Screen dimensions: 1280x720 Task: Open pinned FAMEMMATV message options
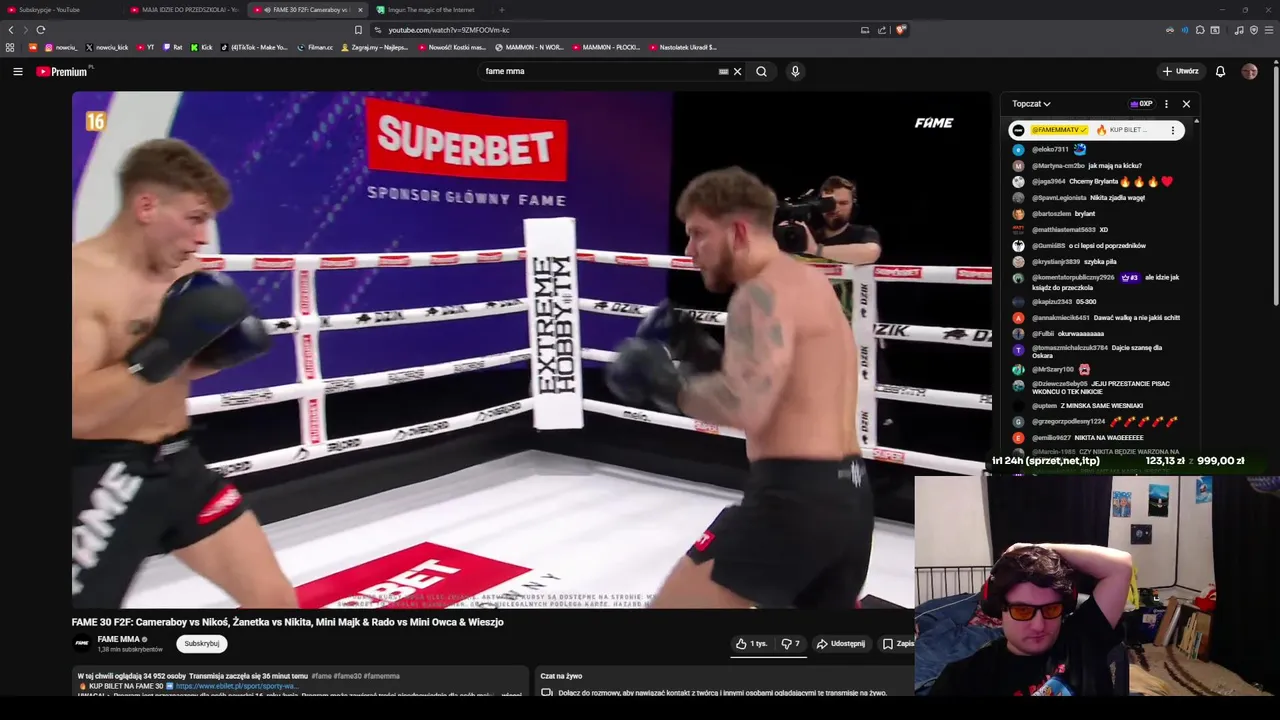pyautogui.click(x=1173, y=130)
